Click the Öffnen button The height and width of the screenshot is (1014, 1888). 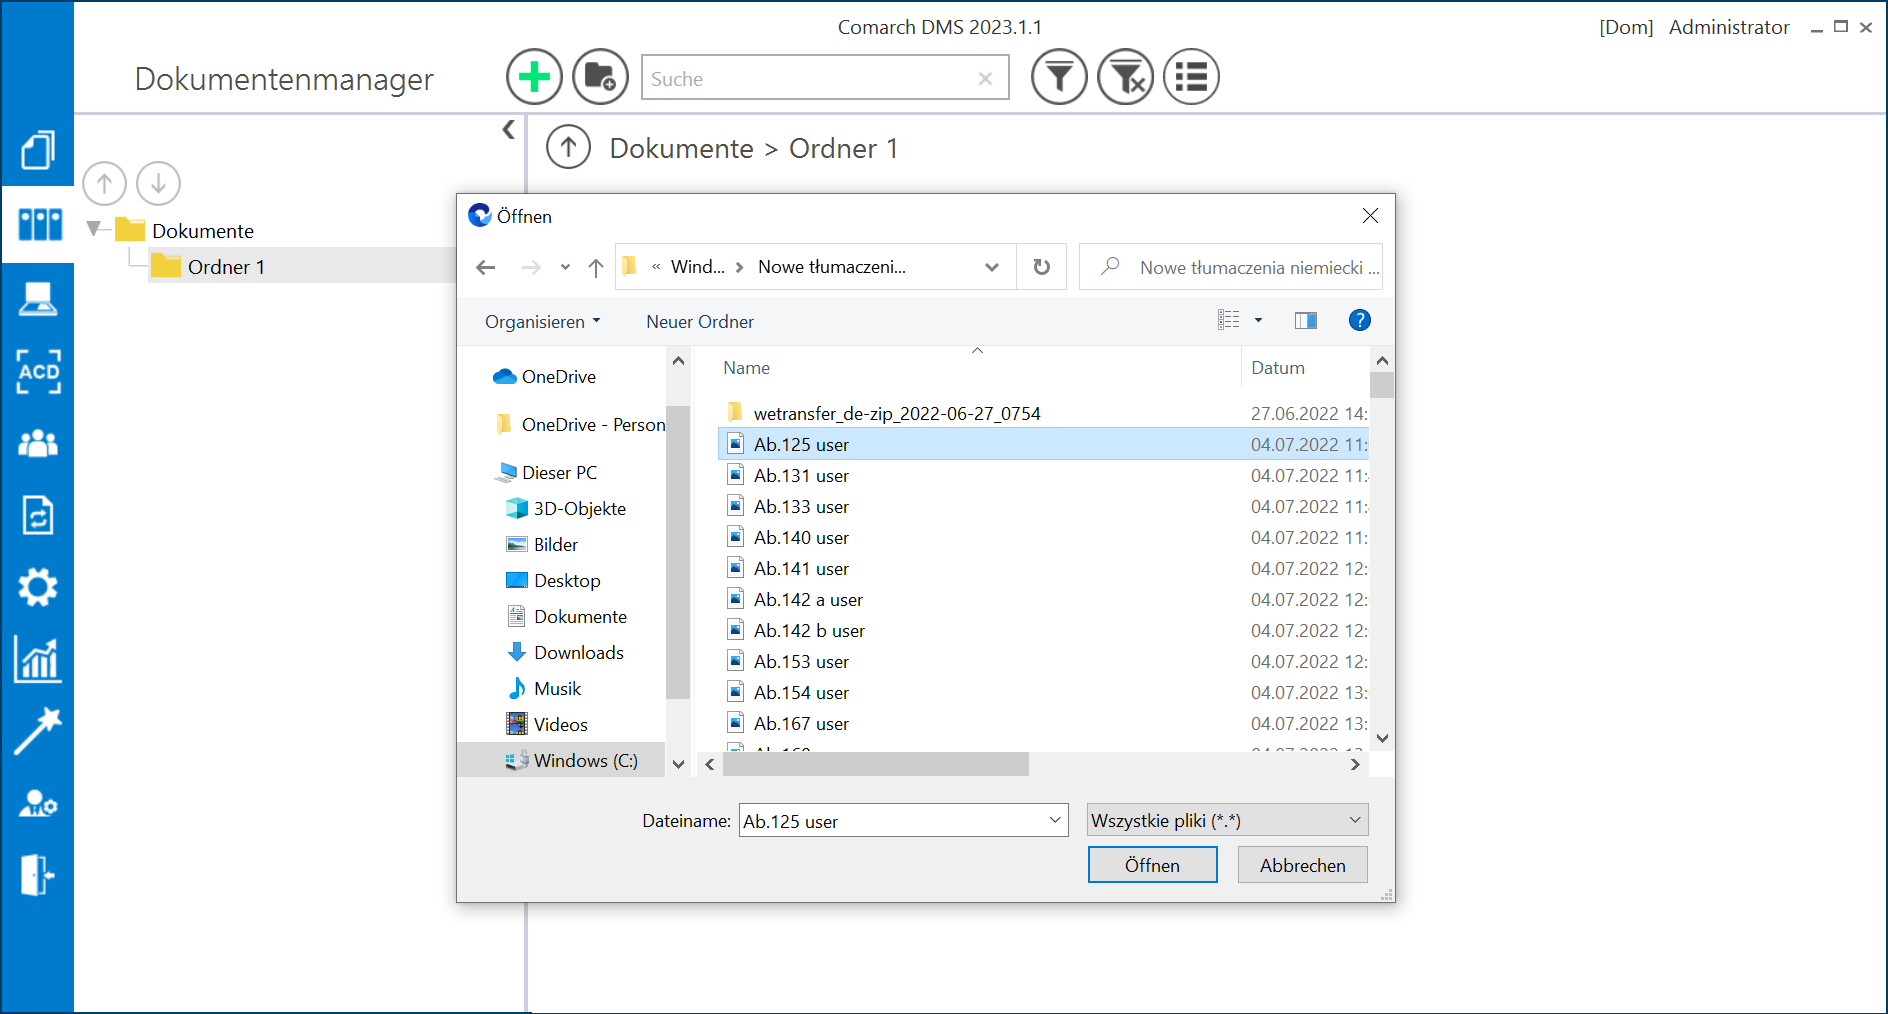(1152, 865)
